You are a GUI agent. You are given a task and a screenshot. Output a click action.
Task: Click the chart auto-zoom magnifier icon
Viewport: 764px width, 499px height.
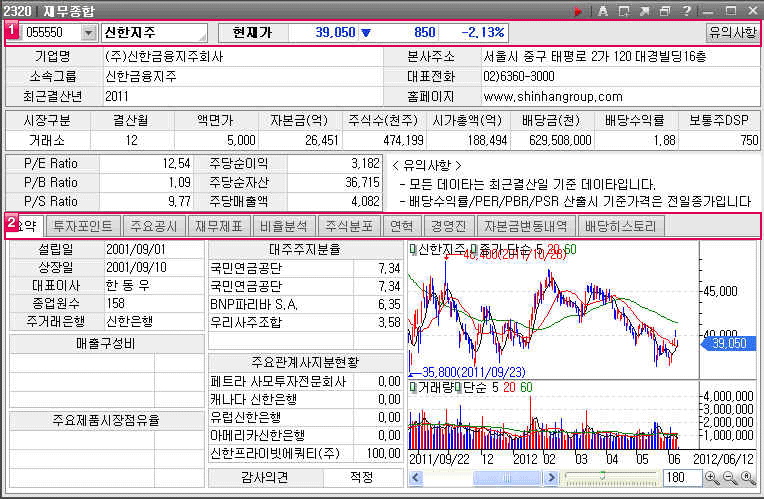748,478
